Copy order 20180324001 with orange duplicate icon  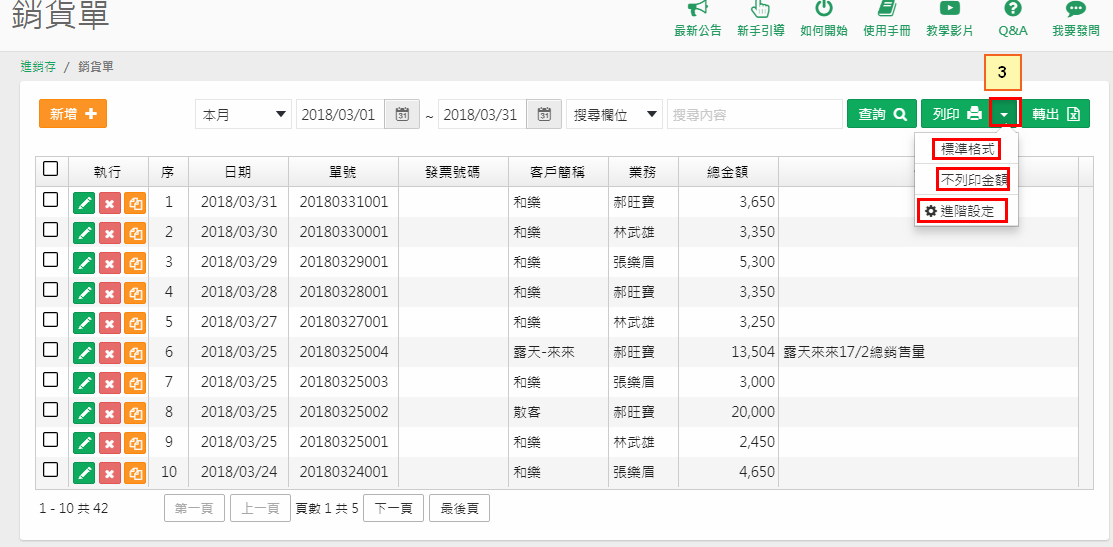click(x=135, y=473)
